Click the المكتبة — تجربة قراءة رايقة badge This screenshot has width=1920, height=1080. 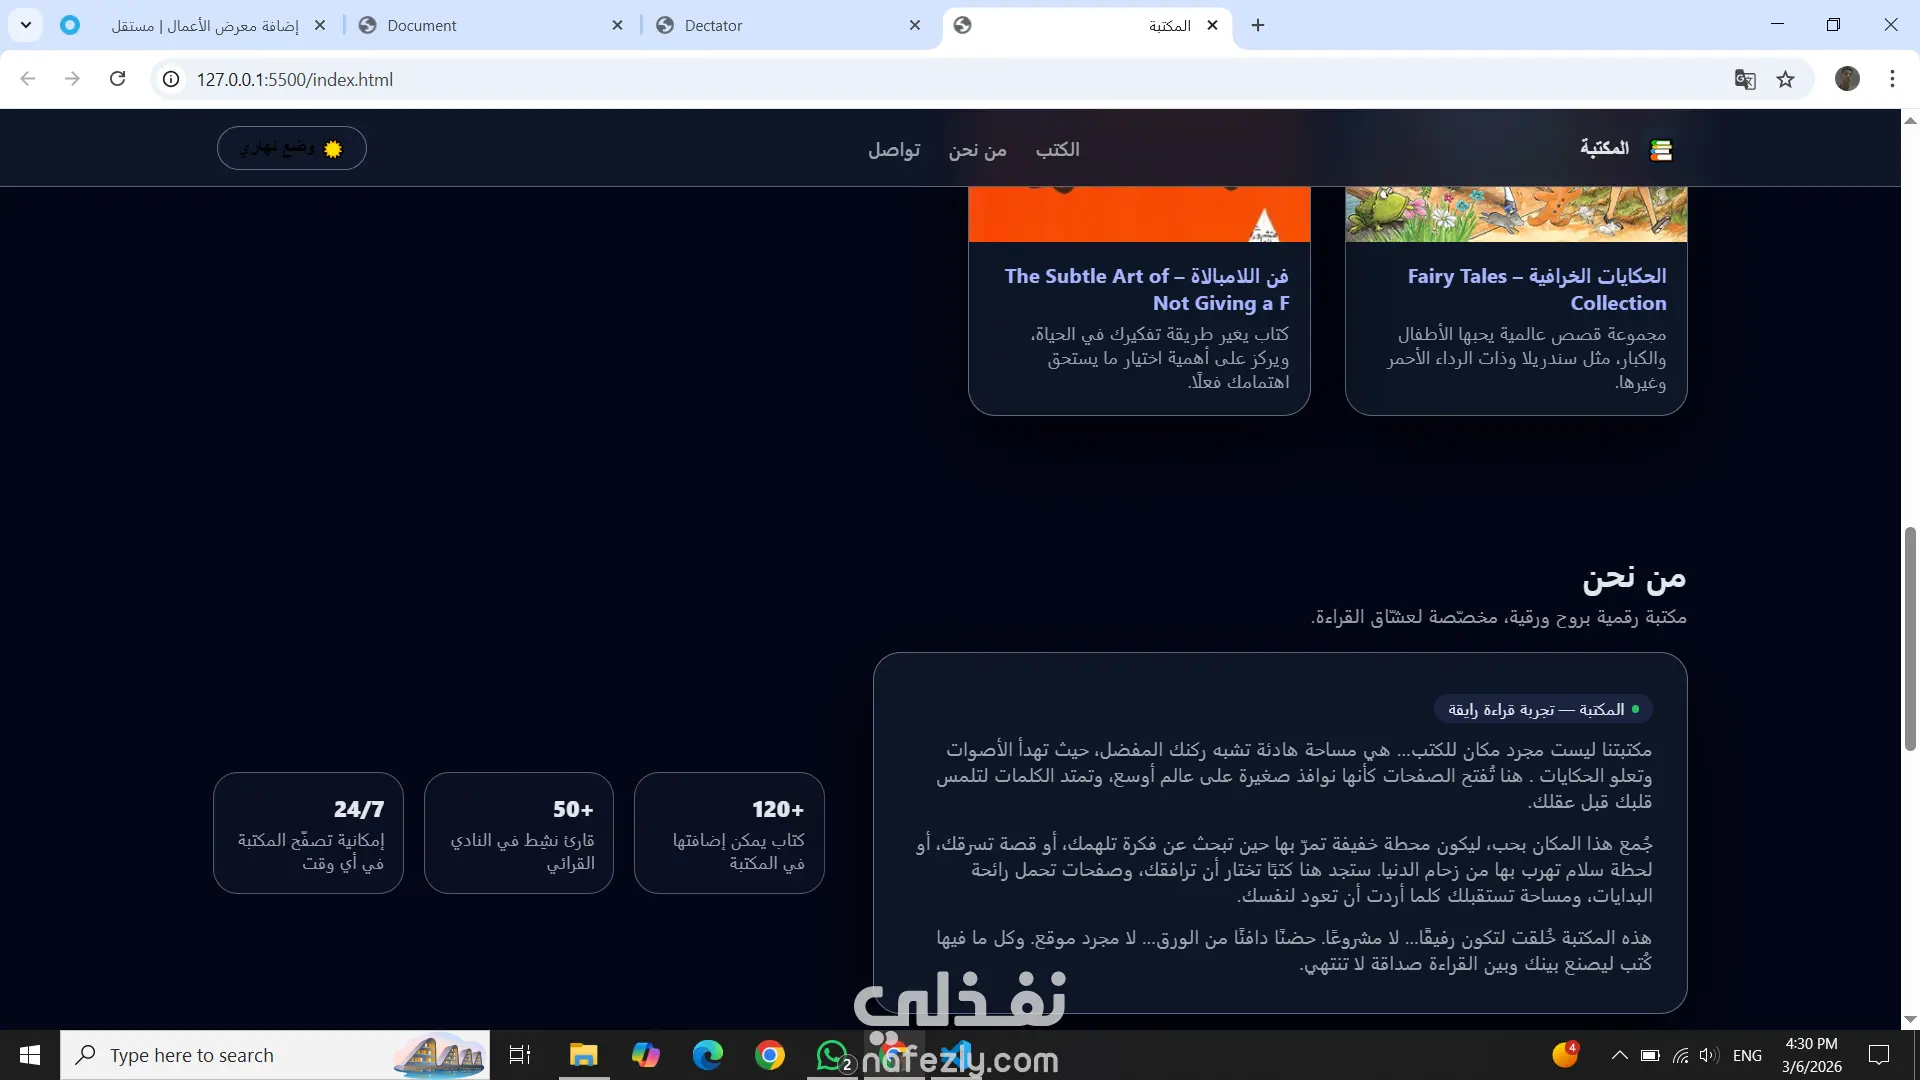[1543, 709]
